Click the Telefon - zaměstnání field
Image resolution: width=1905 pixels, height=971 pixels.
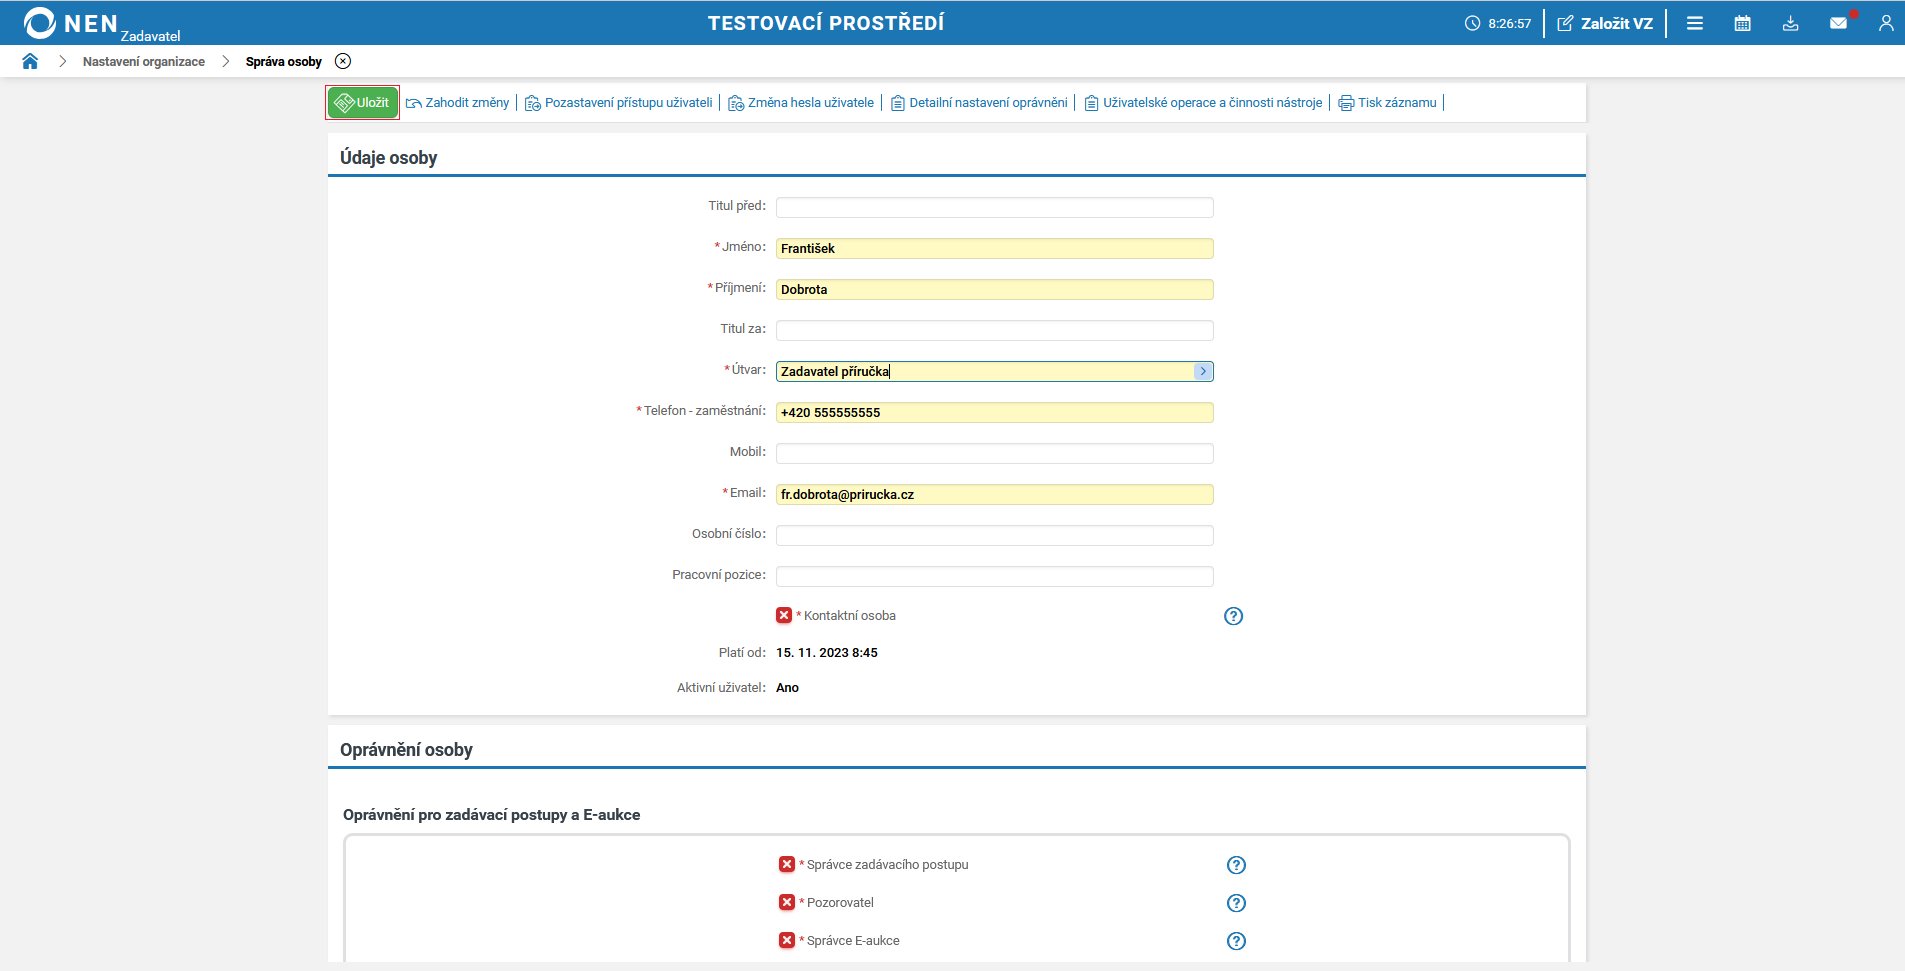click(994, 412)
